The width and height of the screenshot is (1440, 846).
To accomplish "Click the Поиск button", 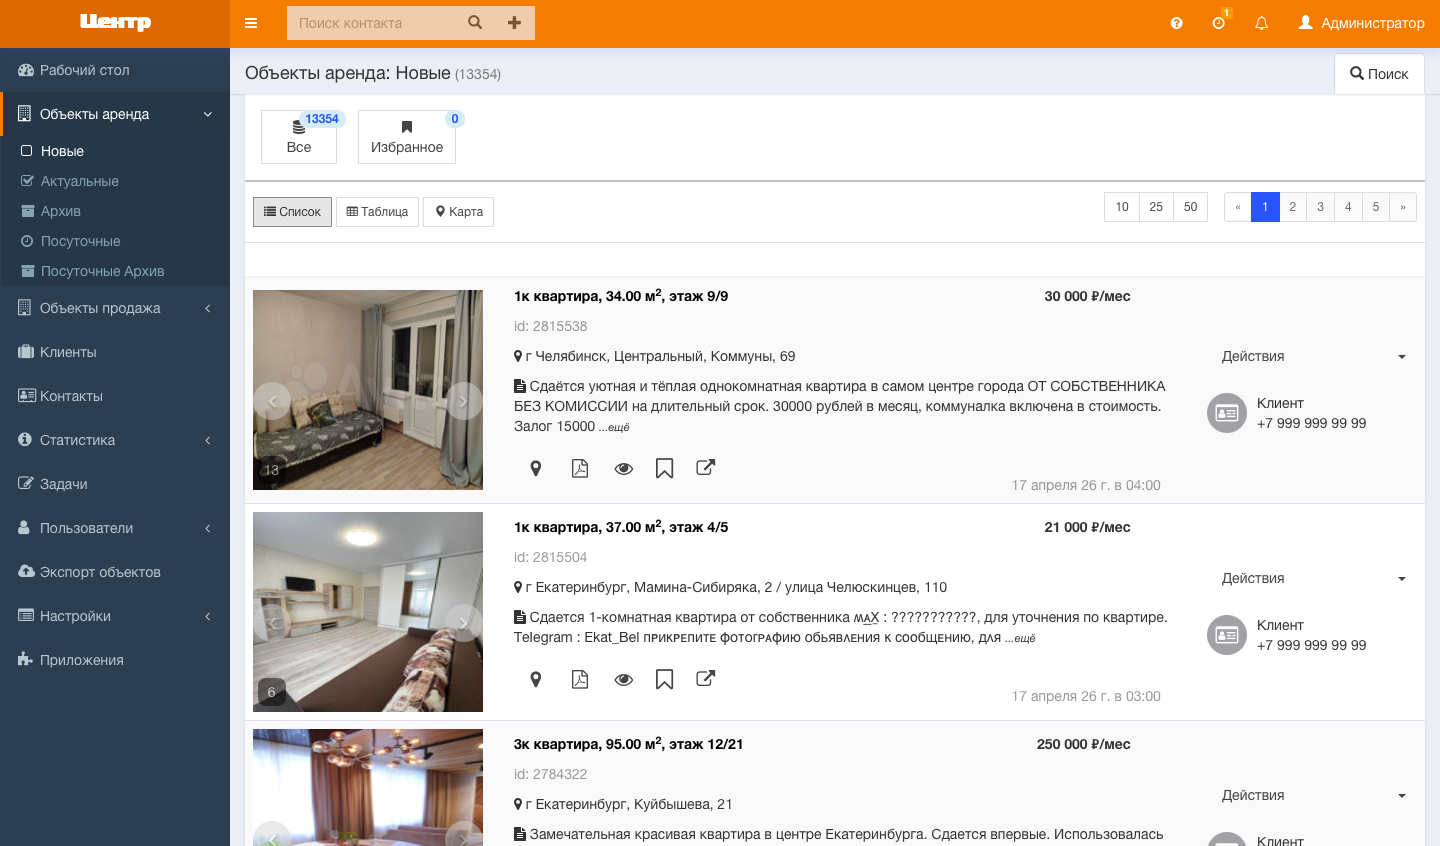I will click(x=1379, y=74).
